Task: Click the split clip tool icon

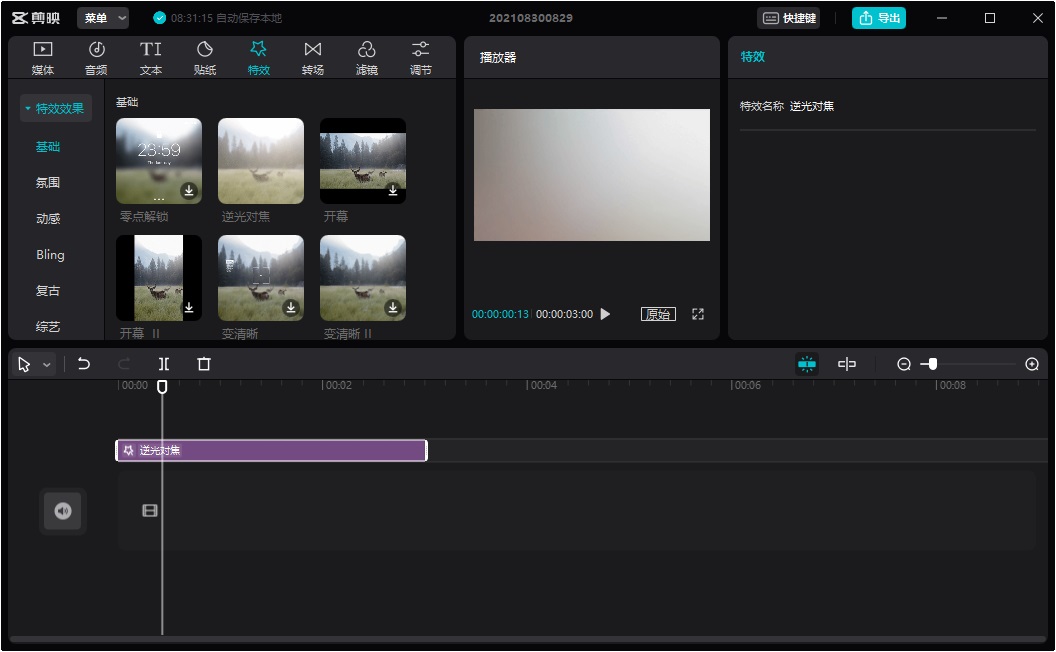Action: [x=164, y=364]
